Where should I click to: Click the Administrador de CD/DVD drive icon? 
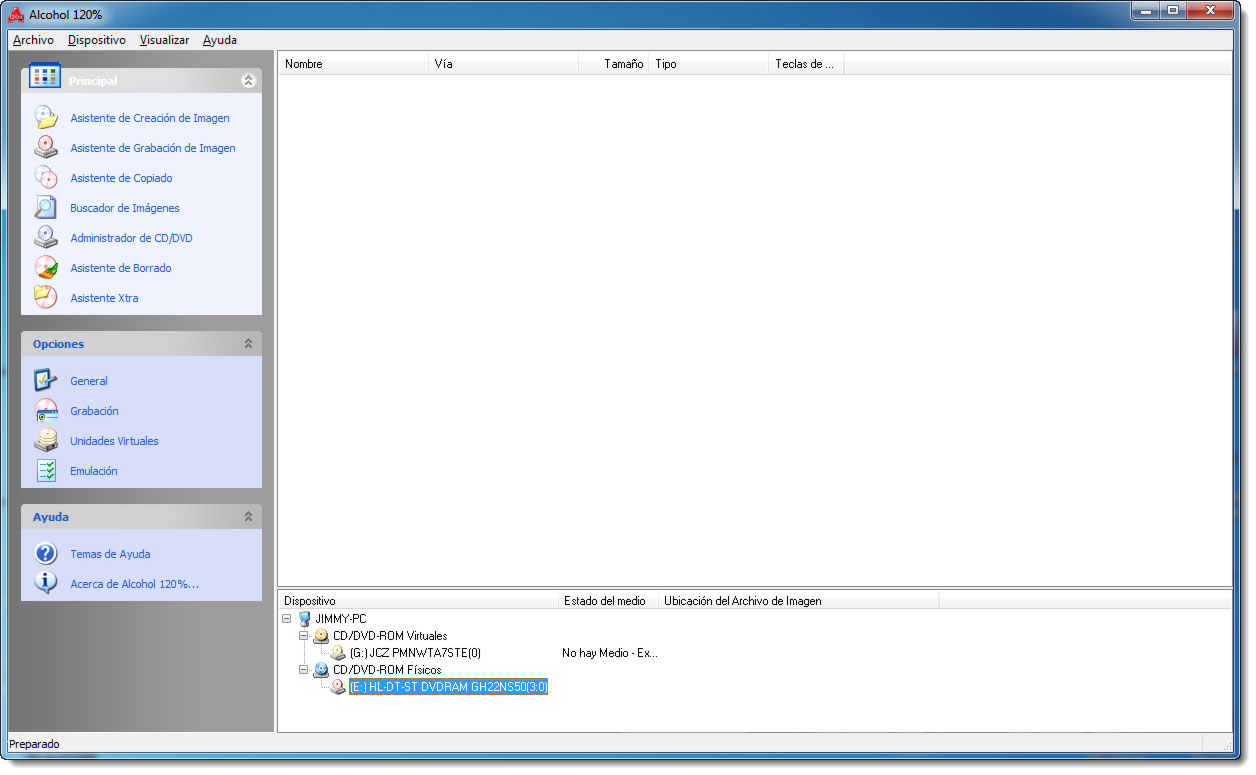[x=46, y=238]
